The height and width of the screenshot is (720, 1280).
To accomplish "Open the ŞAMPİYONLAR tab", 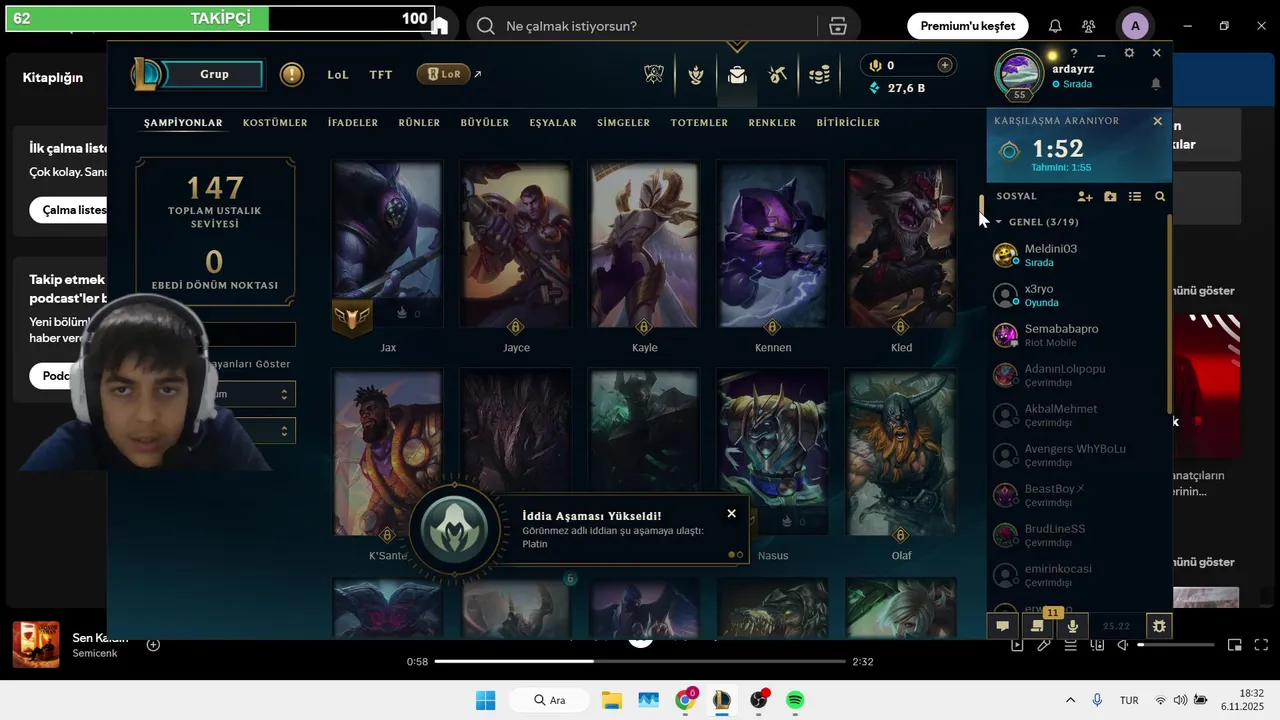I will (x=183, y=123).
